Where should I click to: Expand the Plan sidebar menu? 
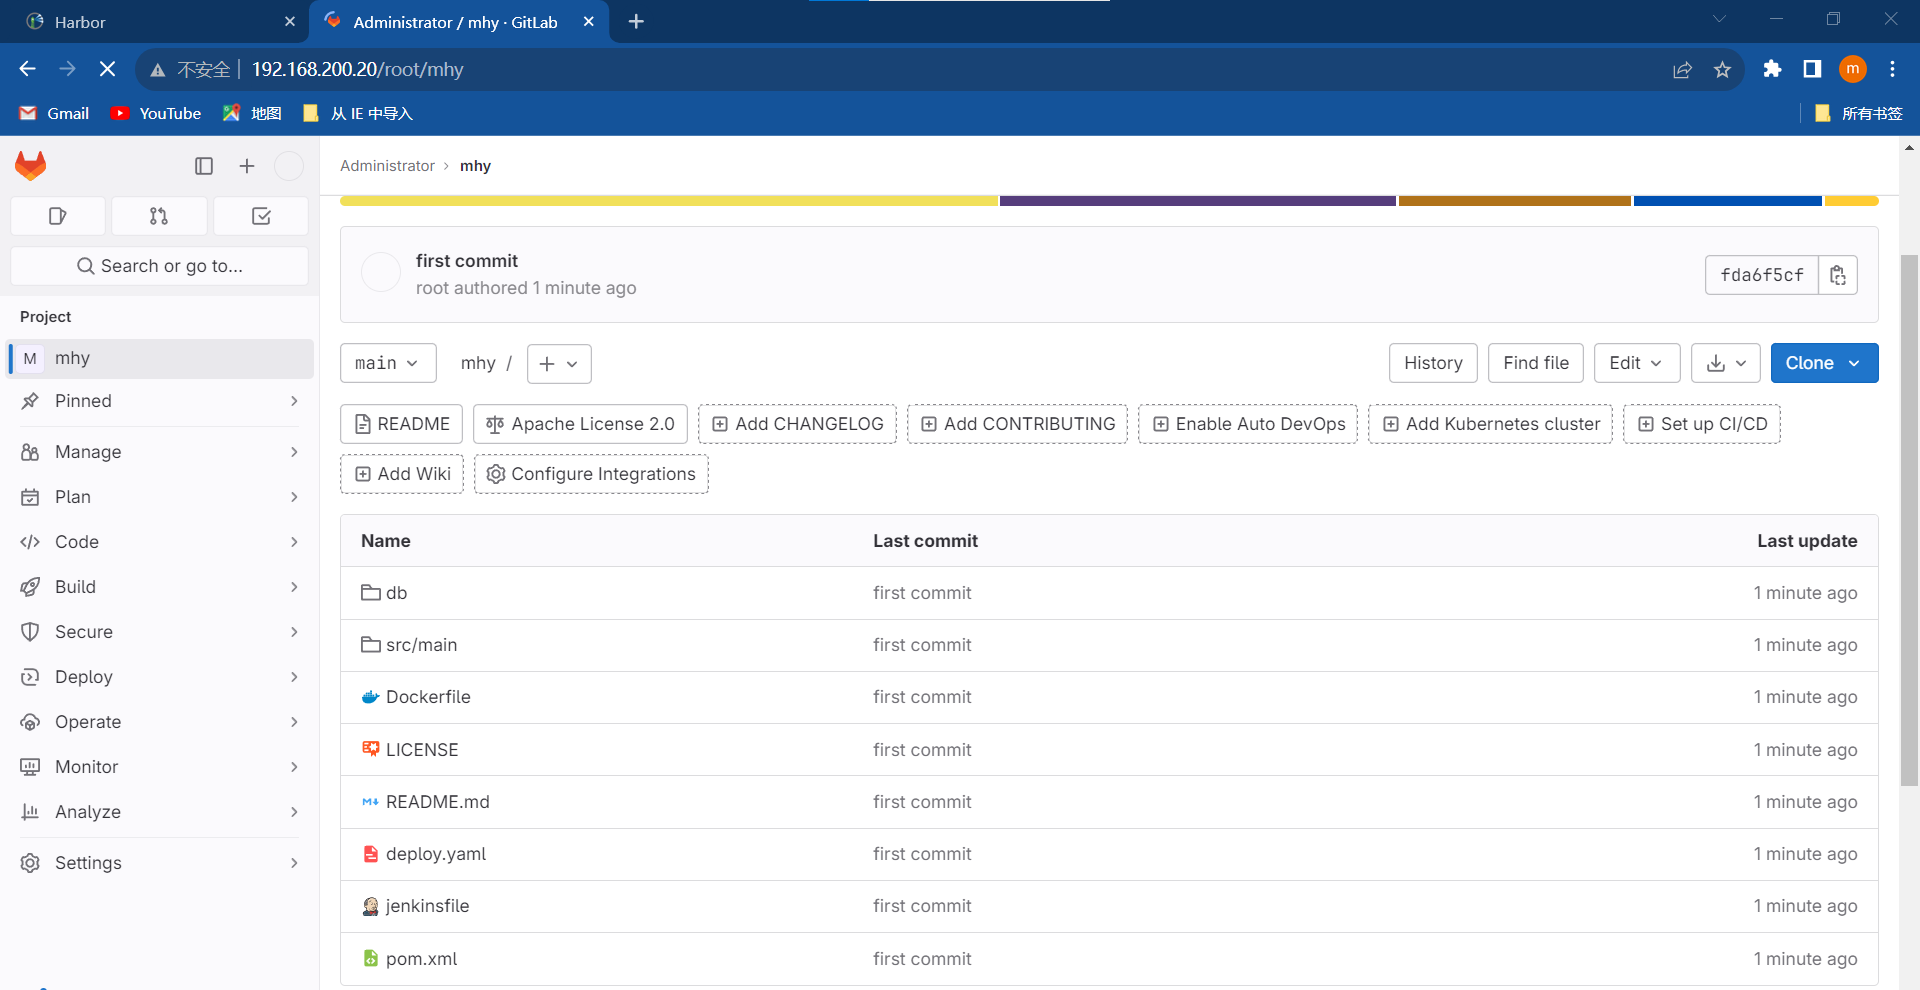[x=160, y=497]
